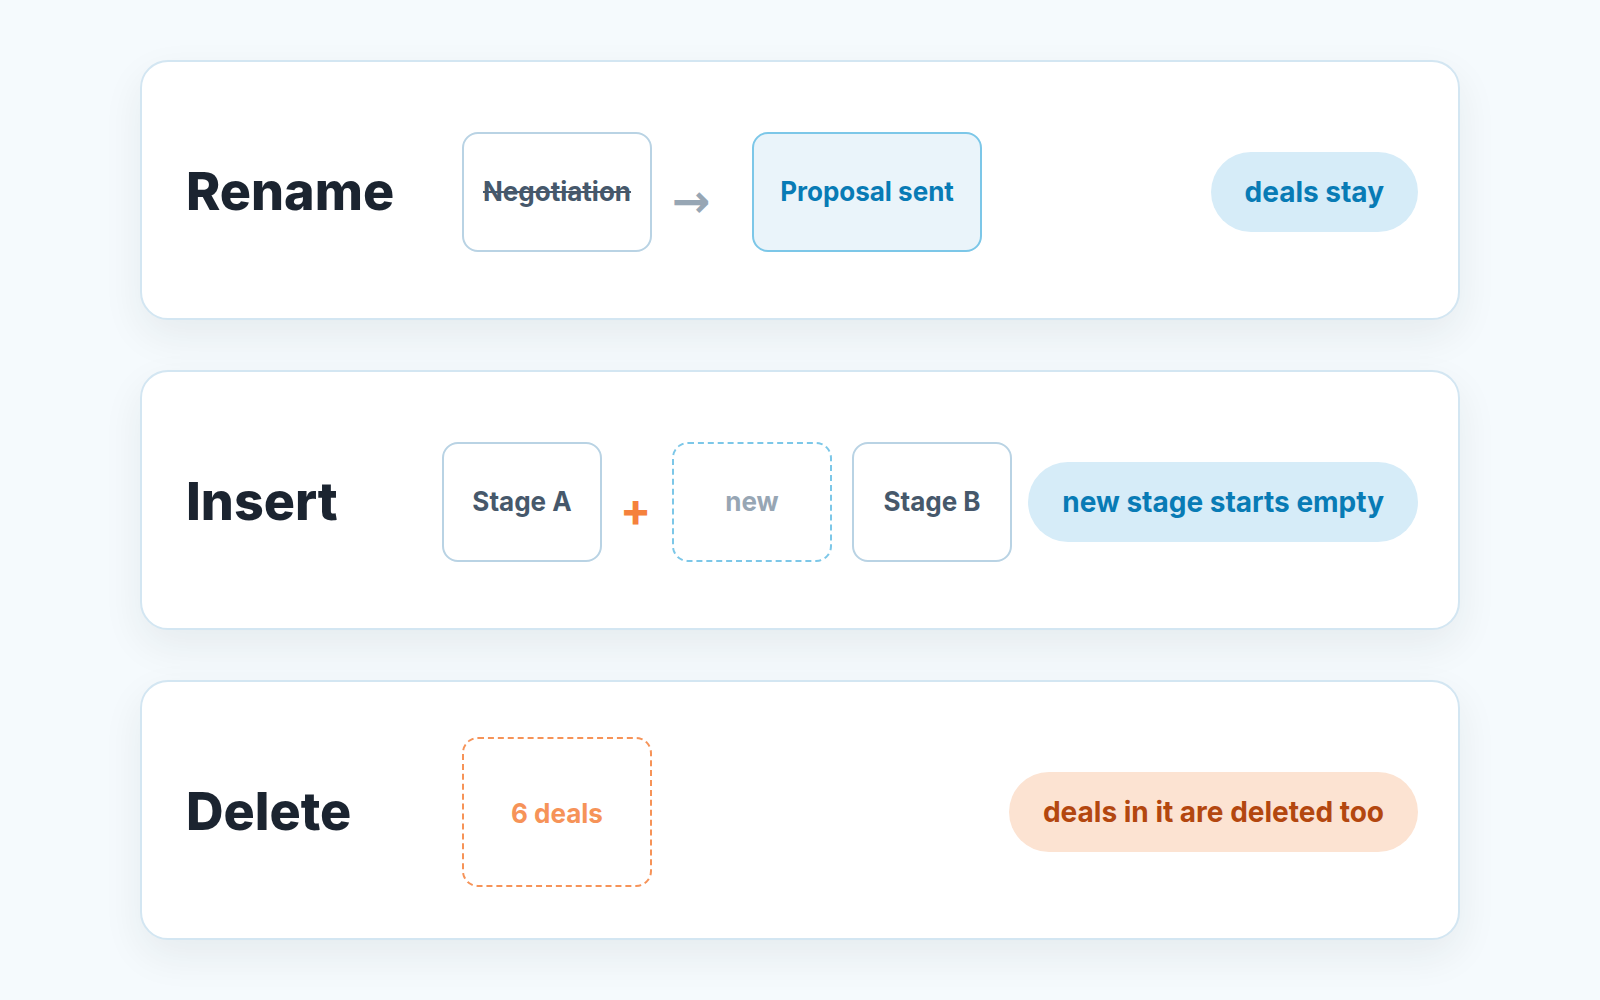Click the Insert heading

coord(262,502)
